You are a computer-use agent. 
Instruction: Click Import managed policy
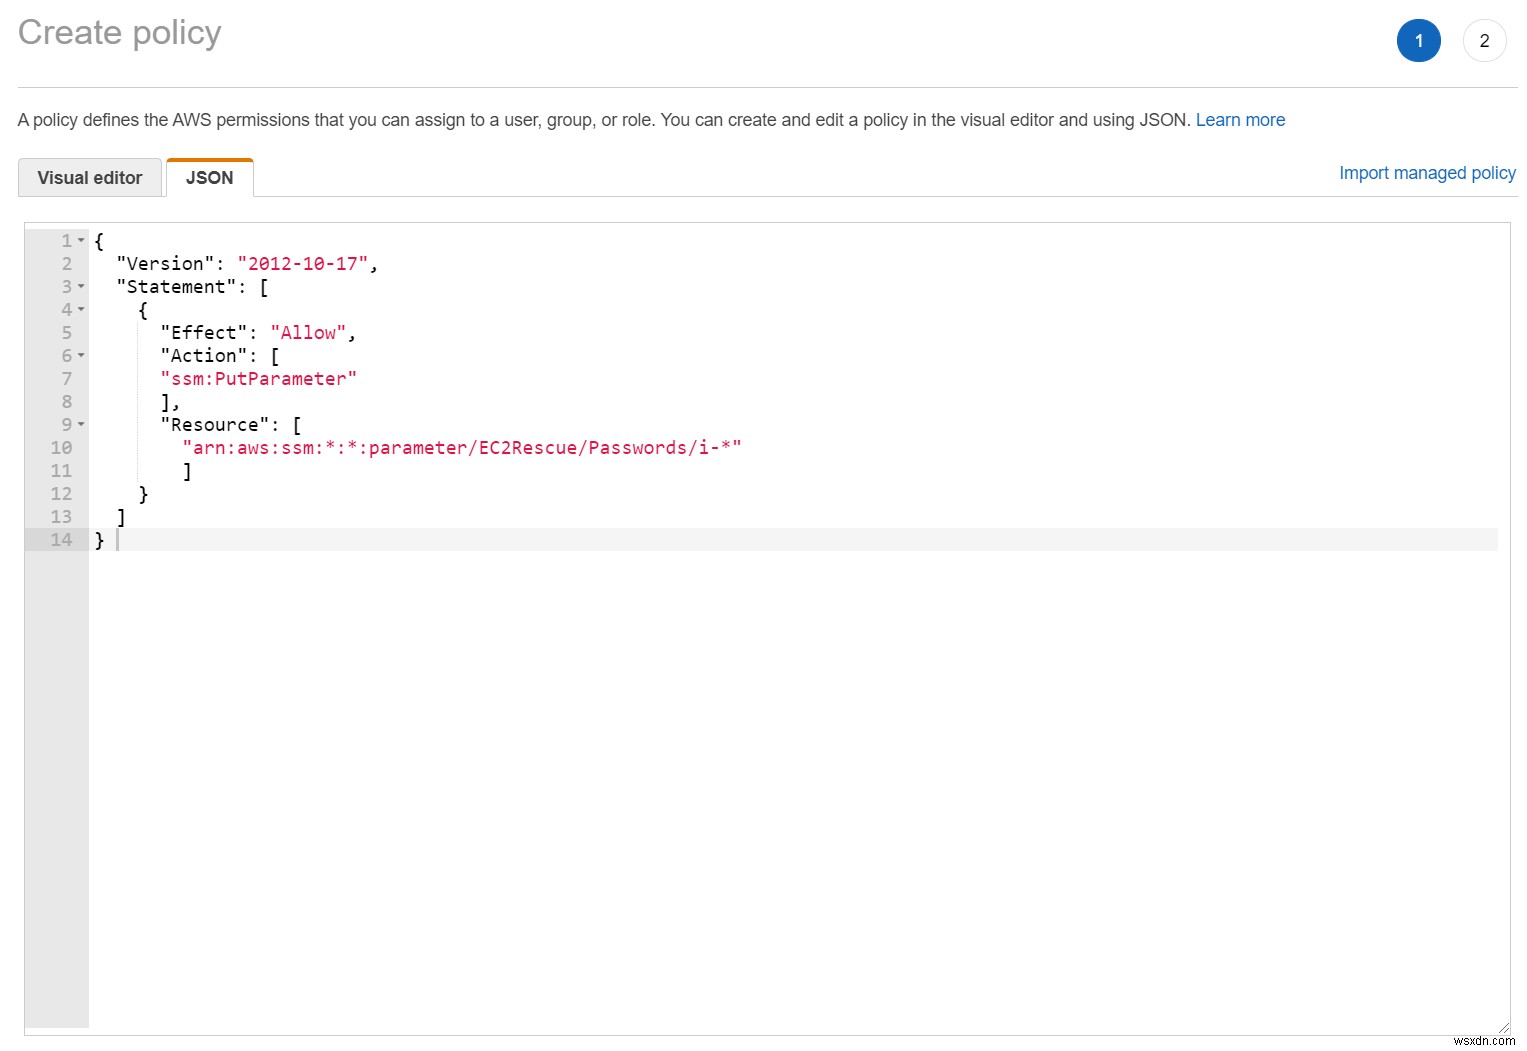1426,172
